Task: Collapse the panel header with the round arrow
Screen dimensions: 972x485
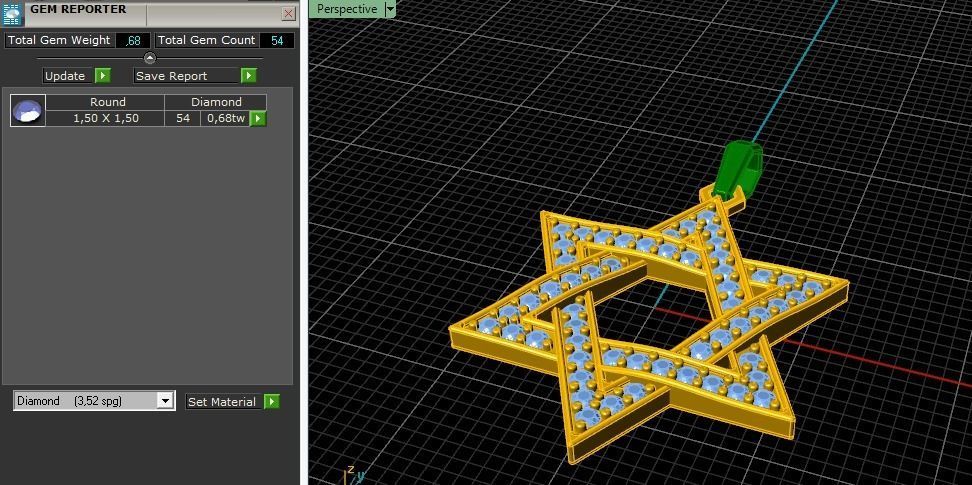Action: [150, 58]
